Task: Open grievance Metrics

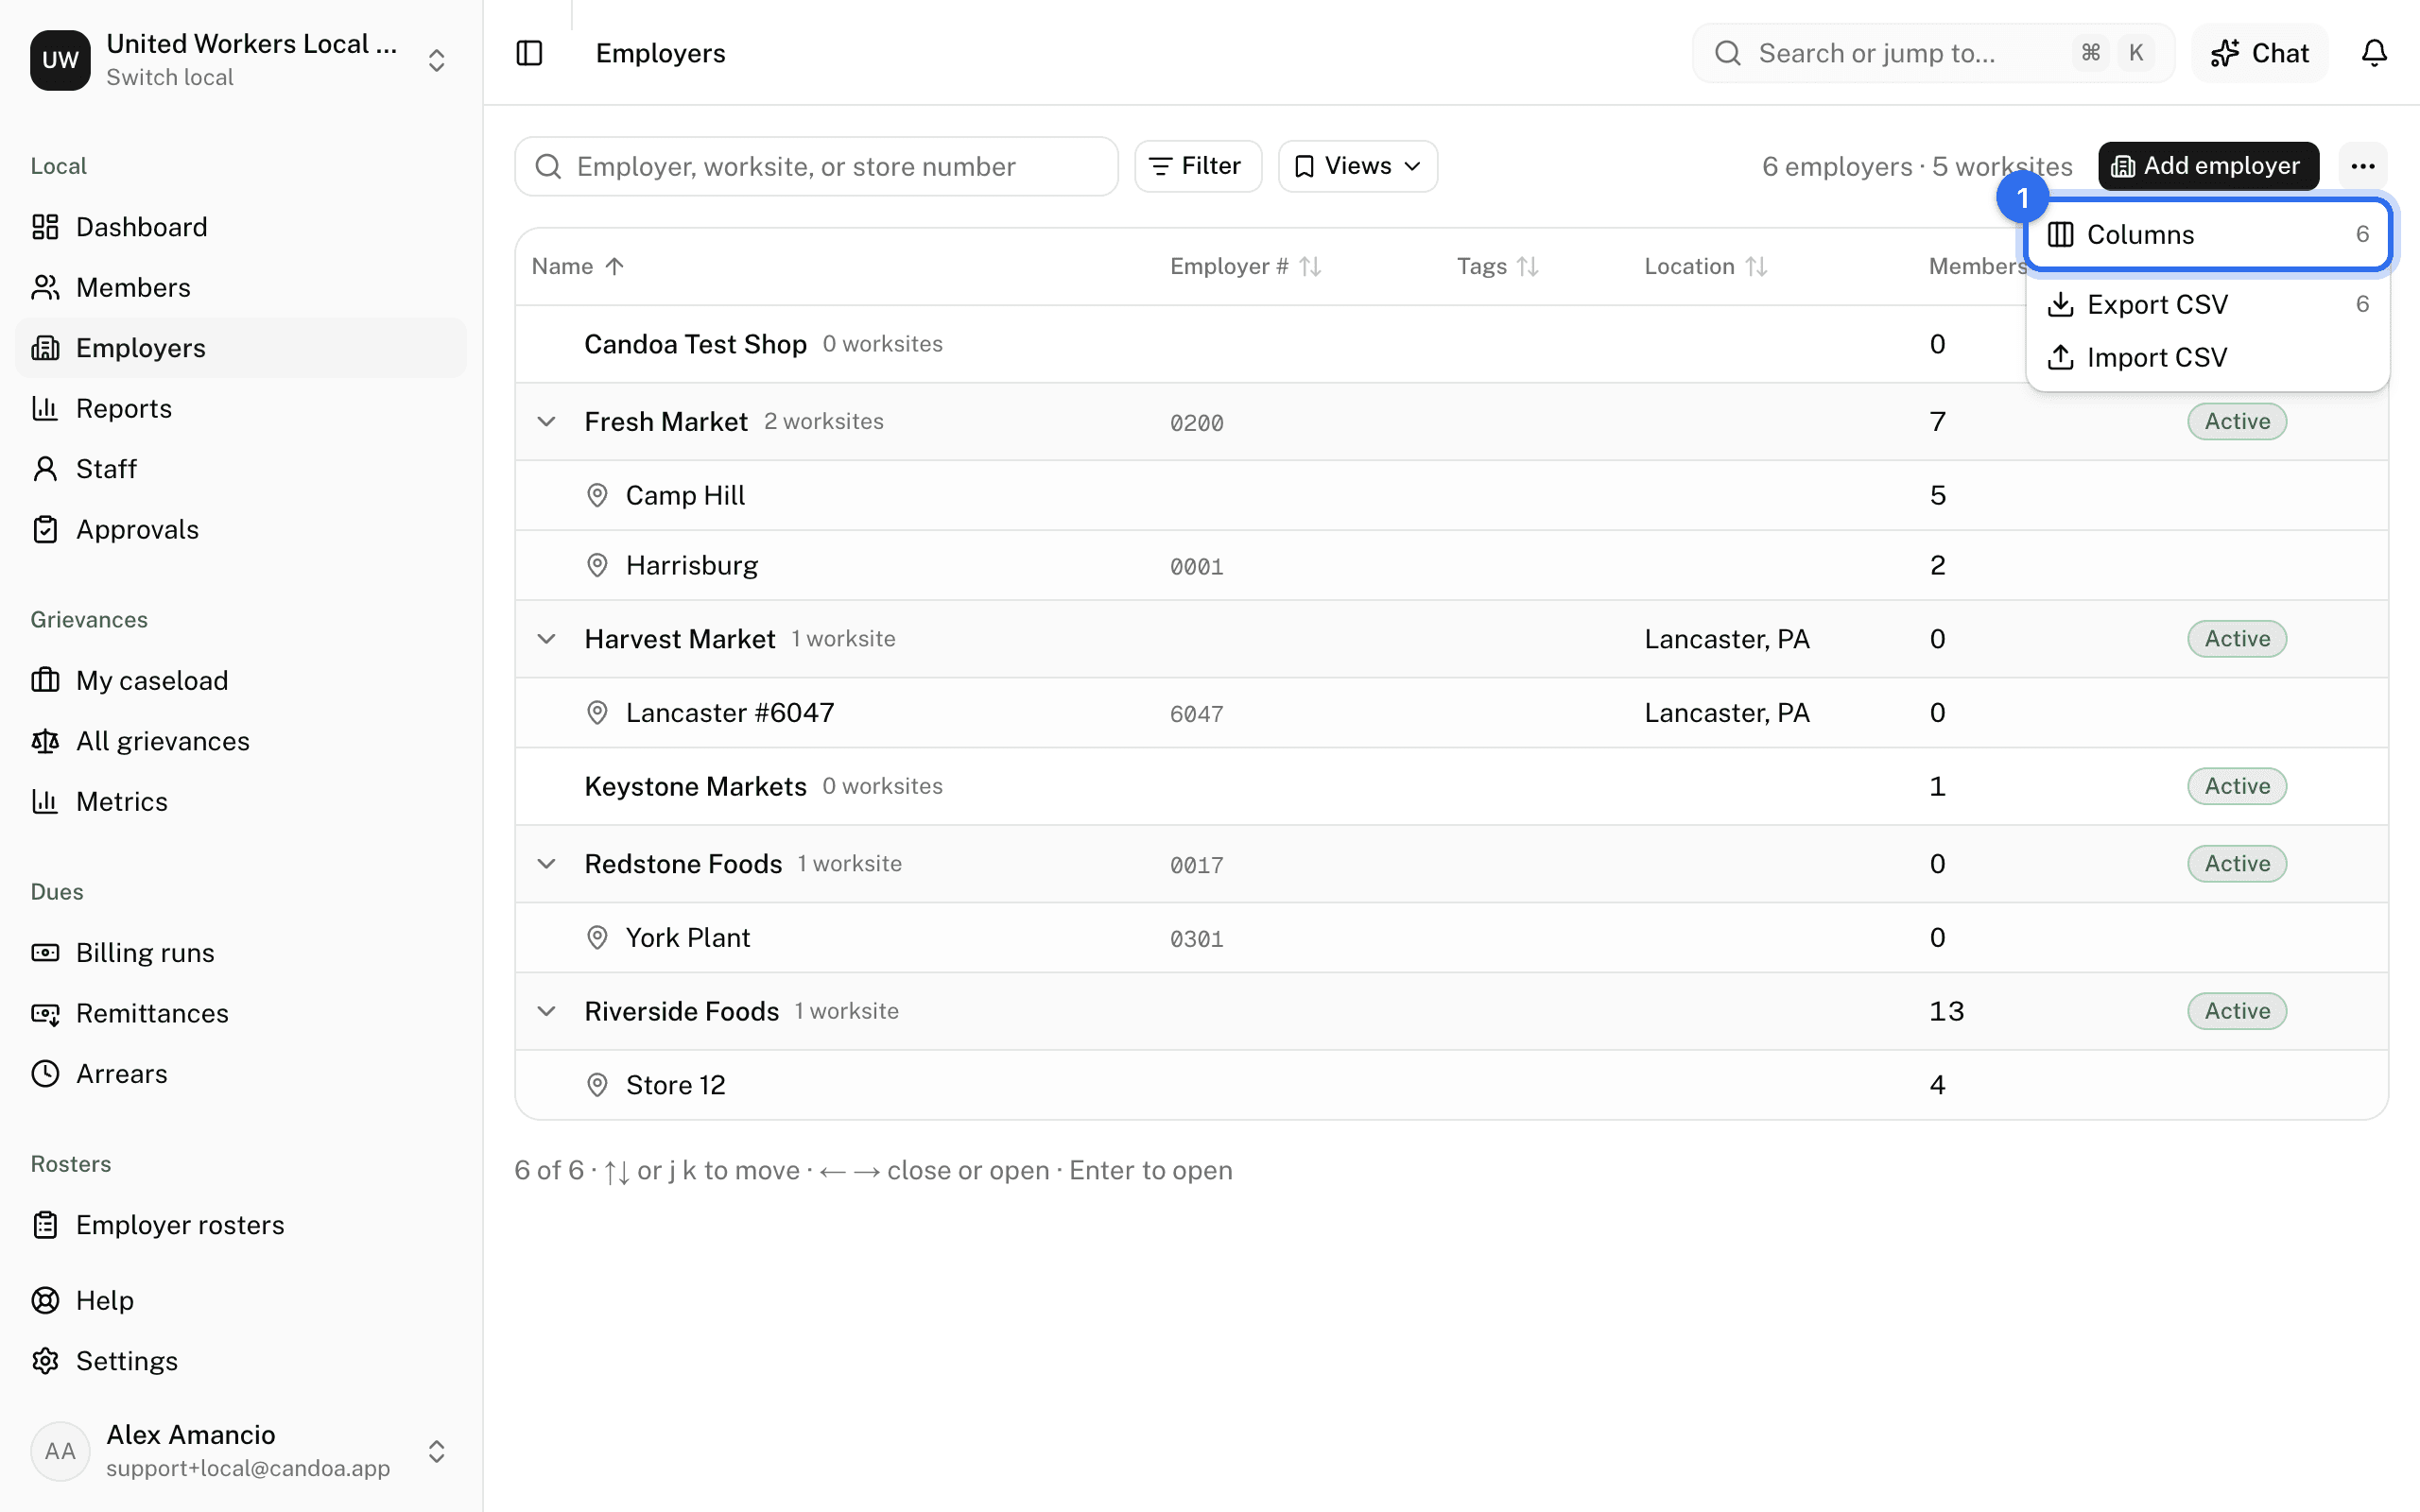Action: click(241, 801)
